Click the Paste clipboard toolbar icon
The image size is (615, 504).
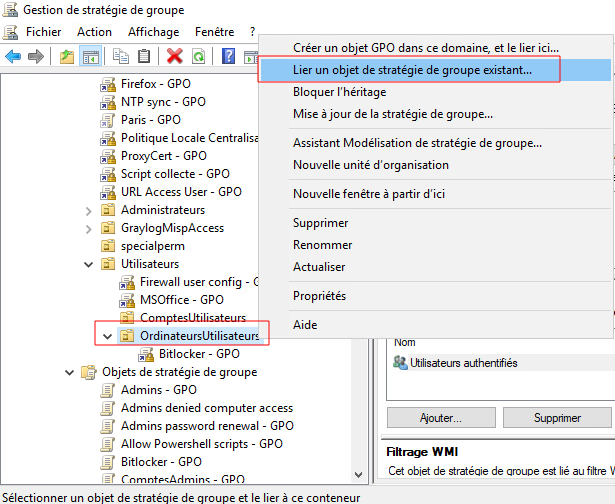[x=144, y=56]
